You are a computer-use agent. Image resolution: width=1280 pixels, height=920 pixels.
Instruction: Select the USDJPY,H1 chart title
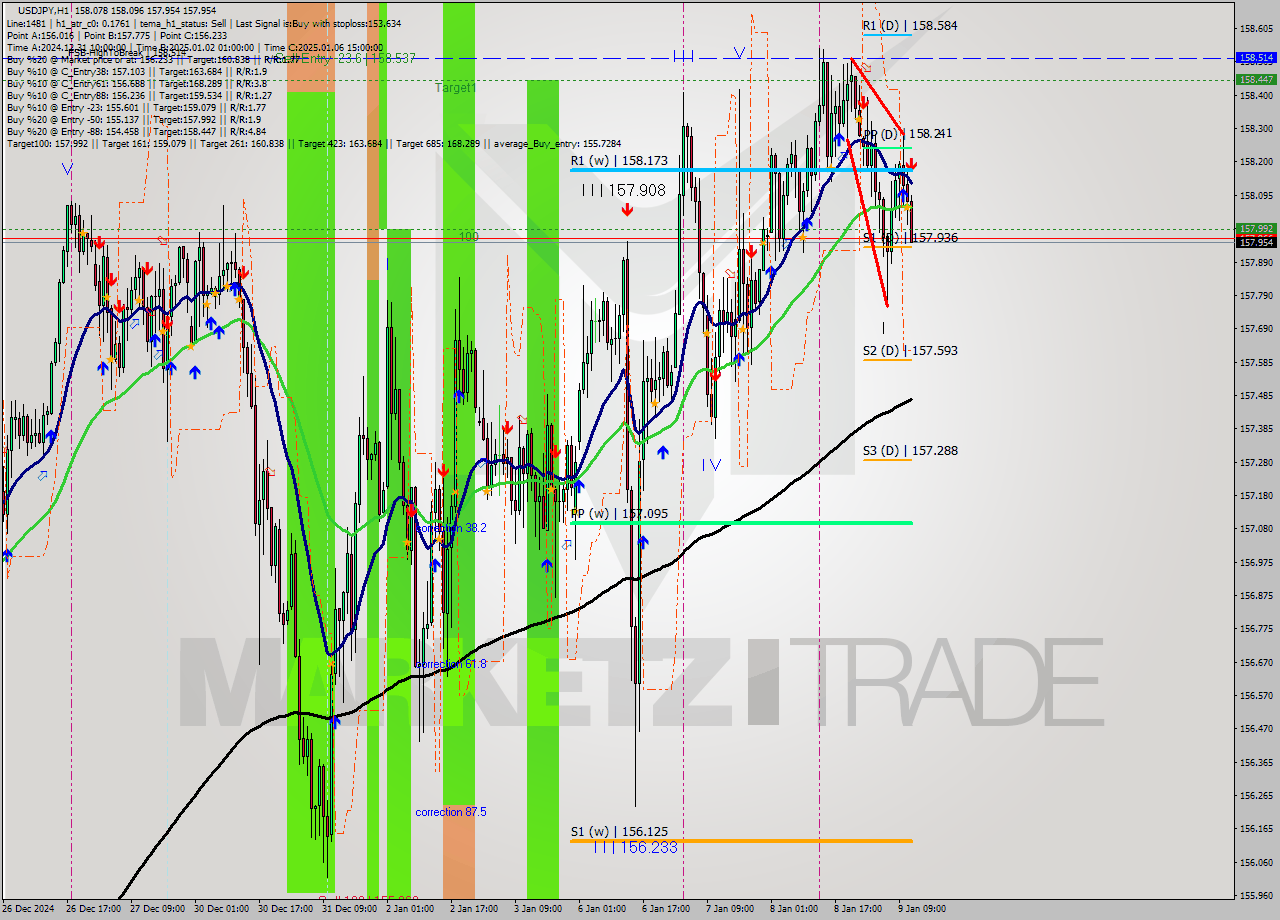point(43,10)
